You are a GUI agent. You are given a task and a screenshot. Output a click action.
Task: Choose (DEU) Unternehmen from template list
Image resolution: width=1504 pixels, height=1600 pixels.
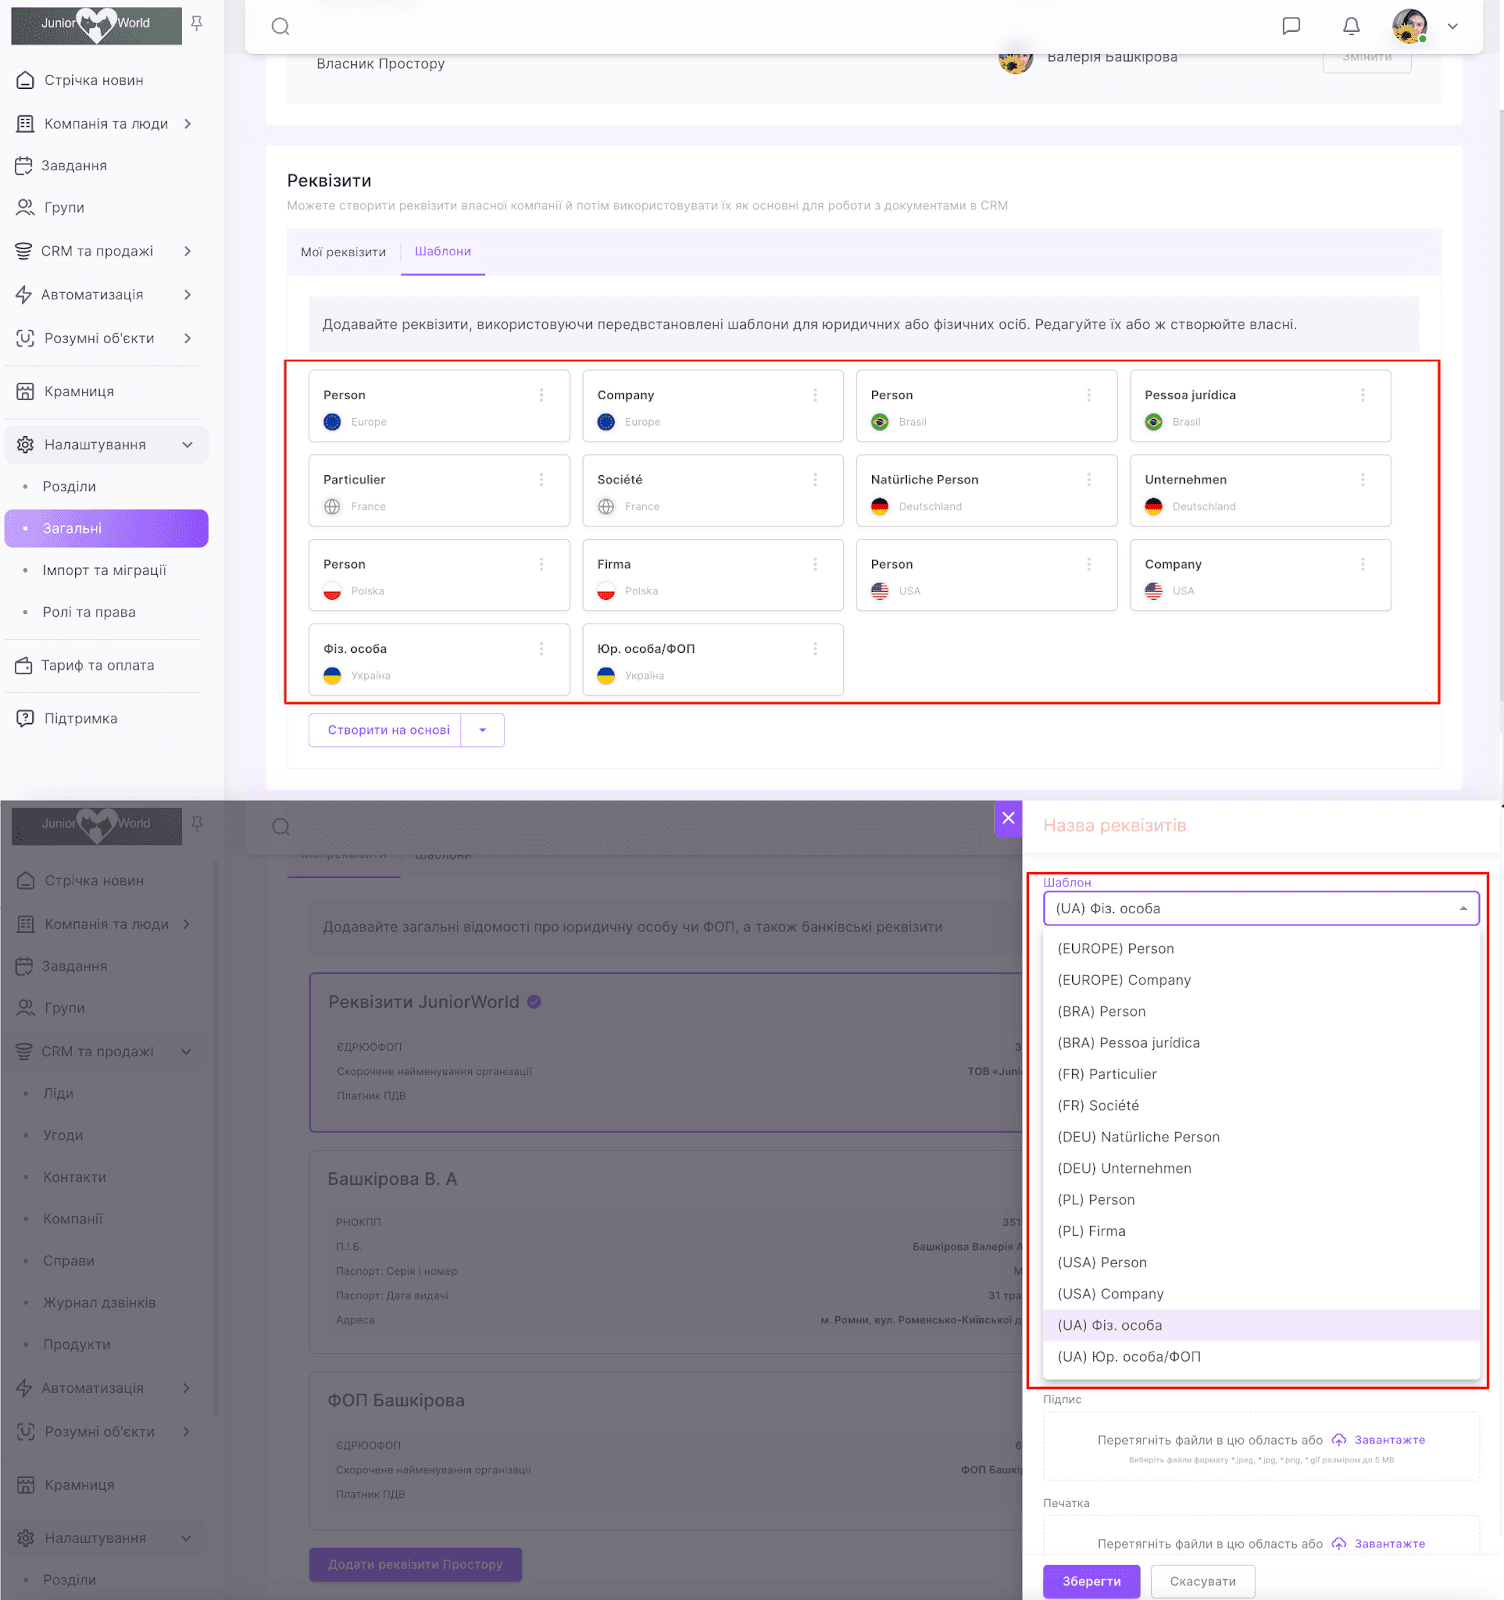click(1124, 1168)
